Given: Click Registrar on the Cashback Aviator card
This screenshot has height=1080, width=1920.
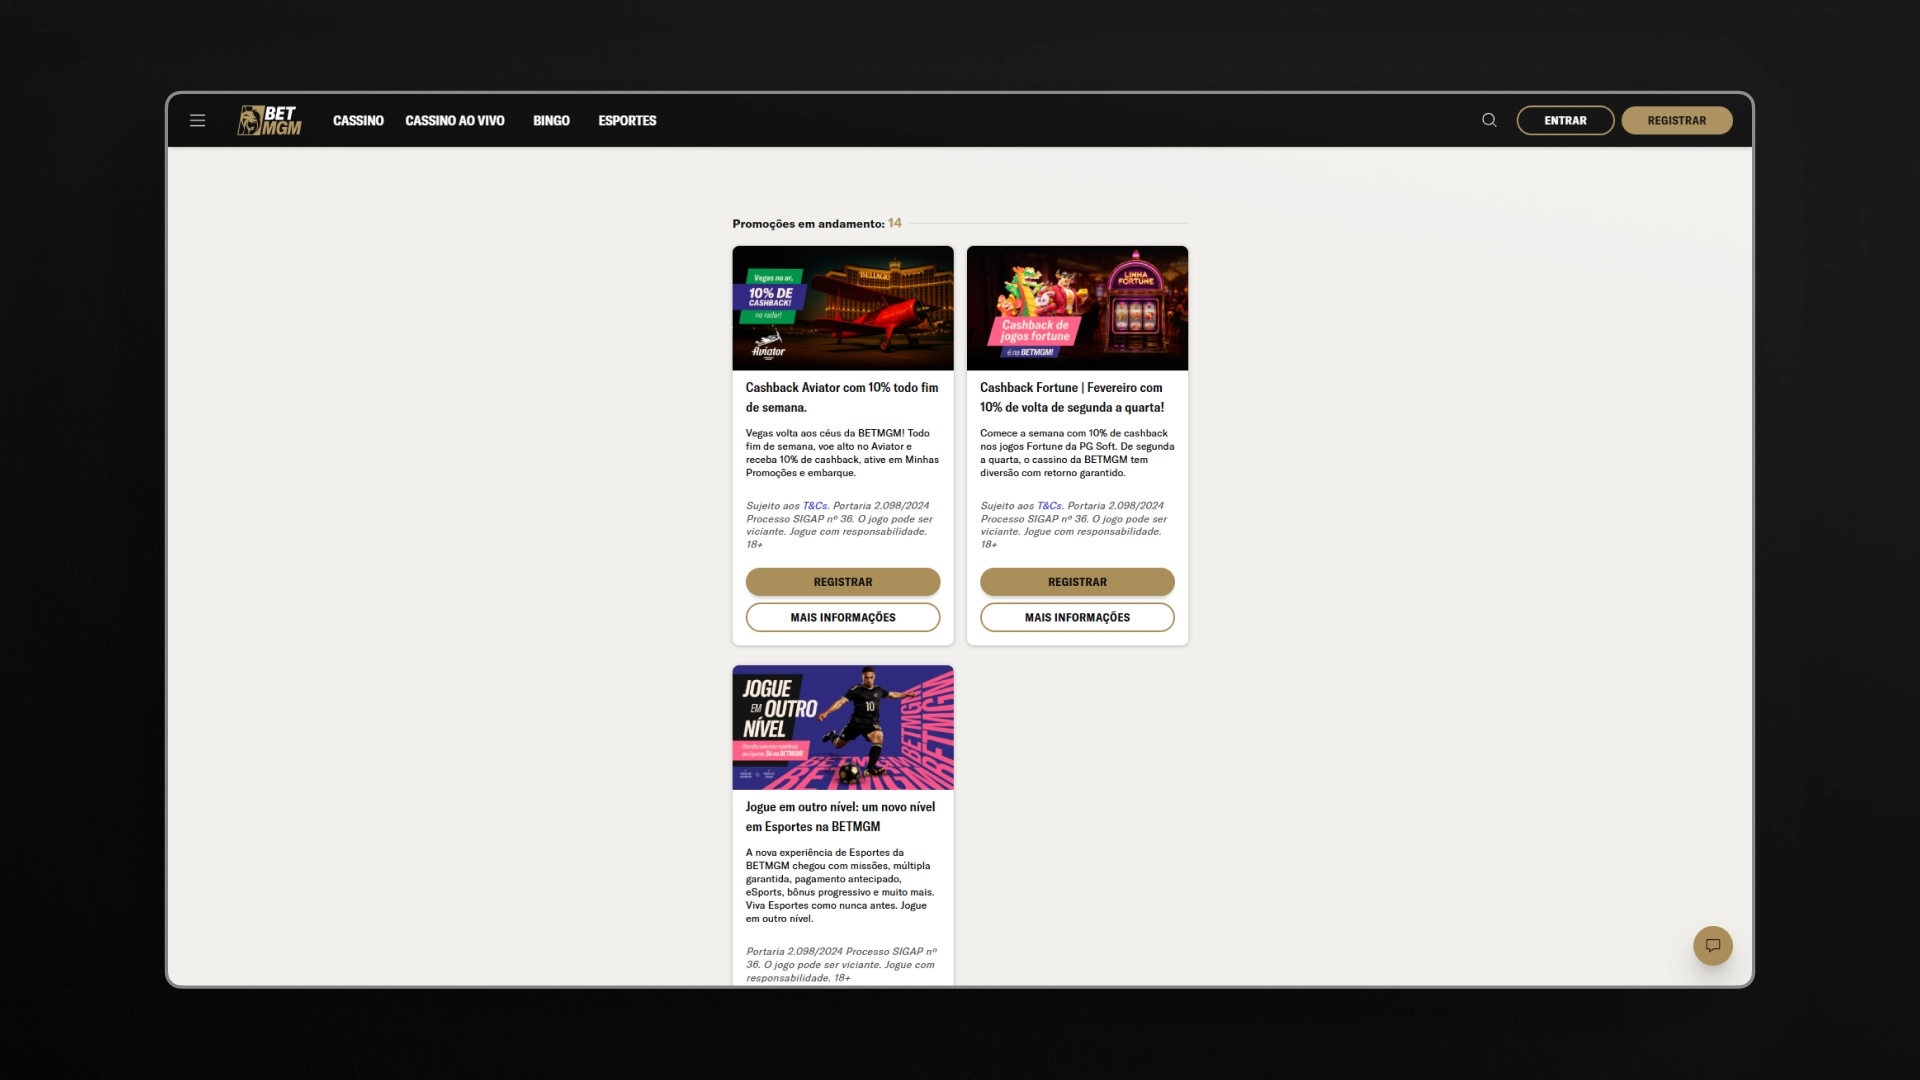Looking at the screenshot, I should click(x=842, y=582).
